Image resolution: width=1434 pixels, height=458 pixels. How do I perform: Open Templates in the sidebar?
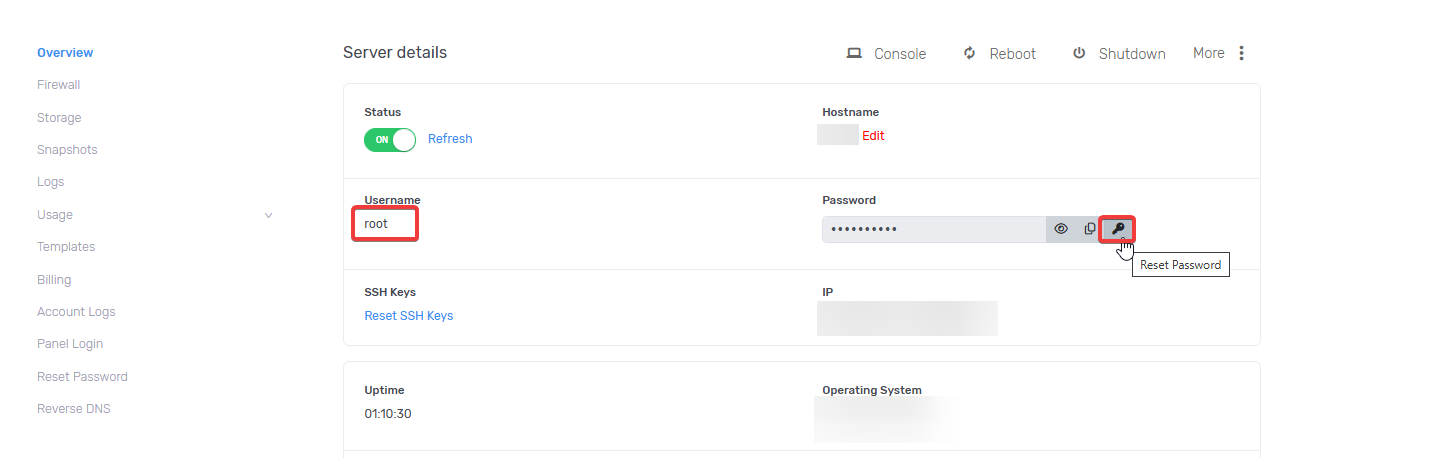coord(66,247)
